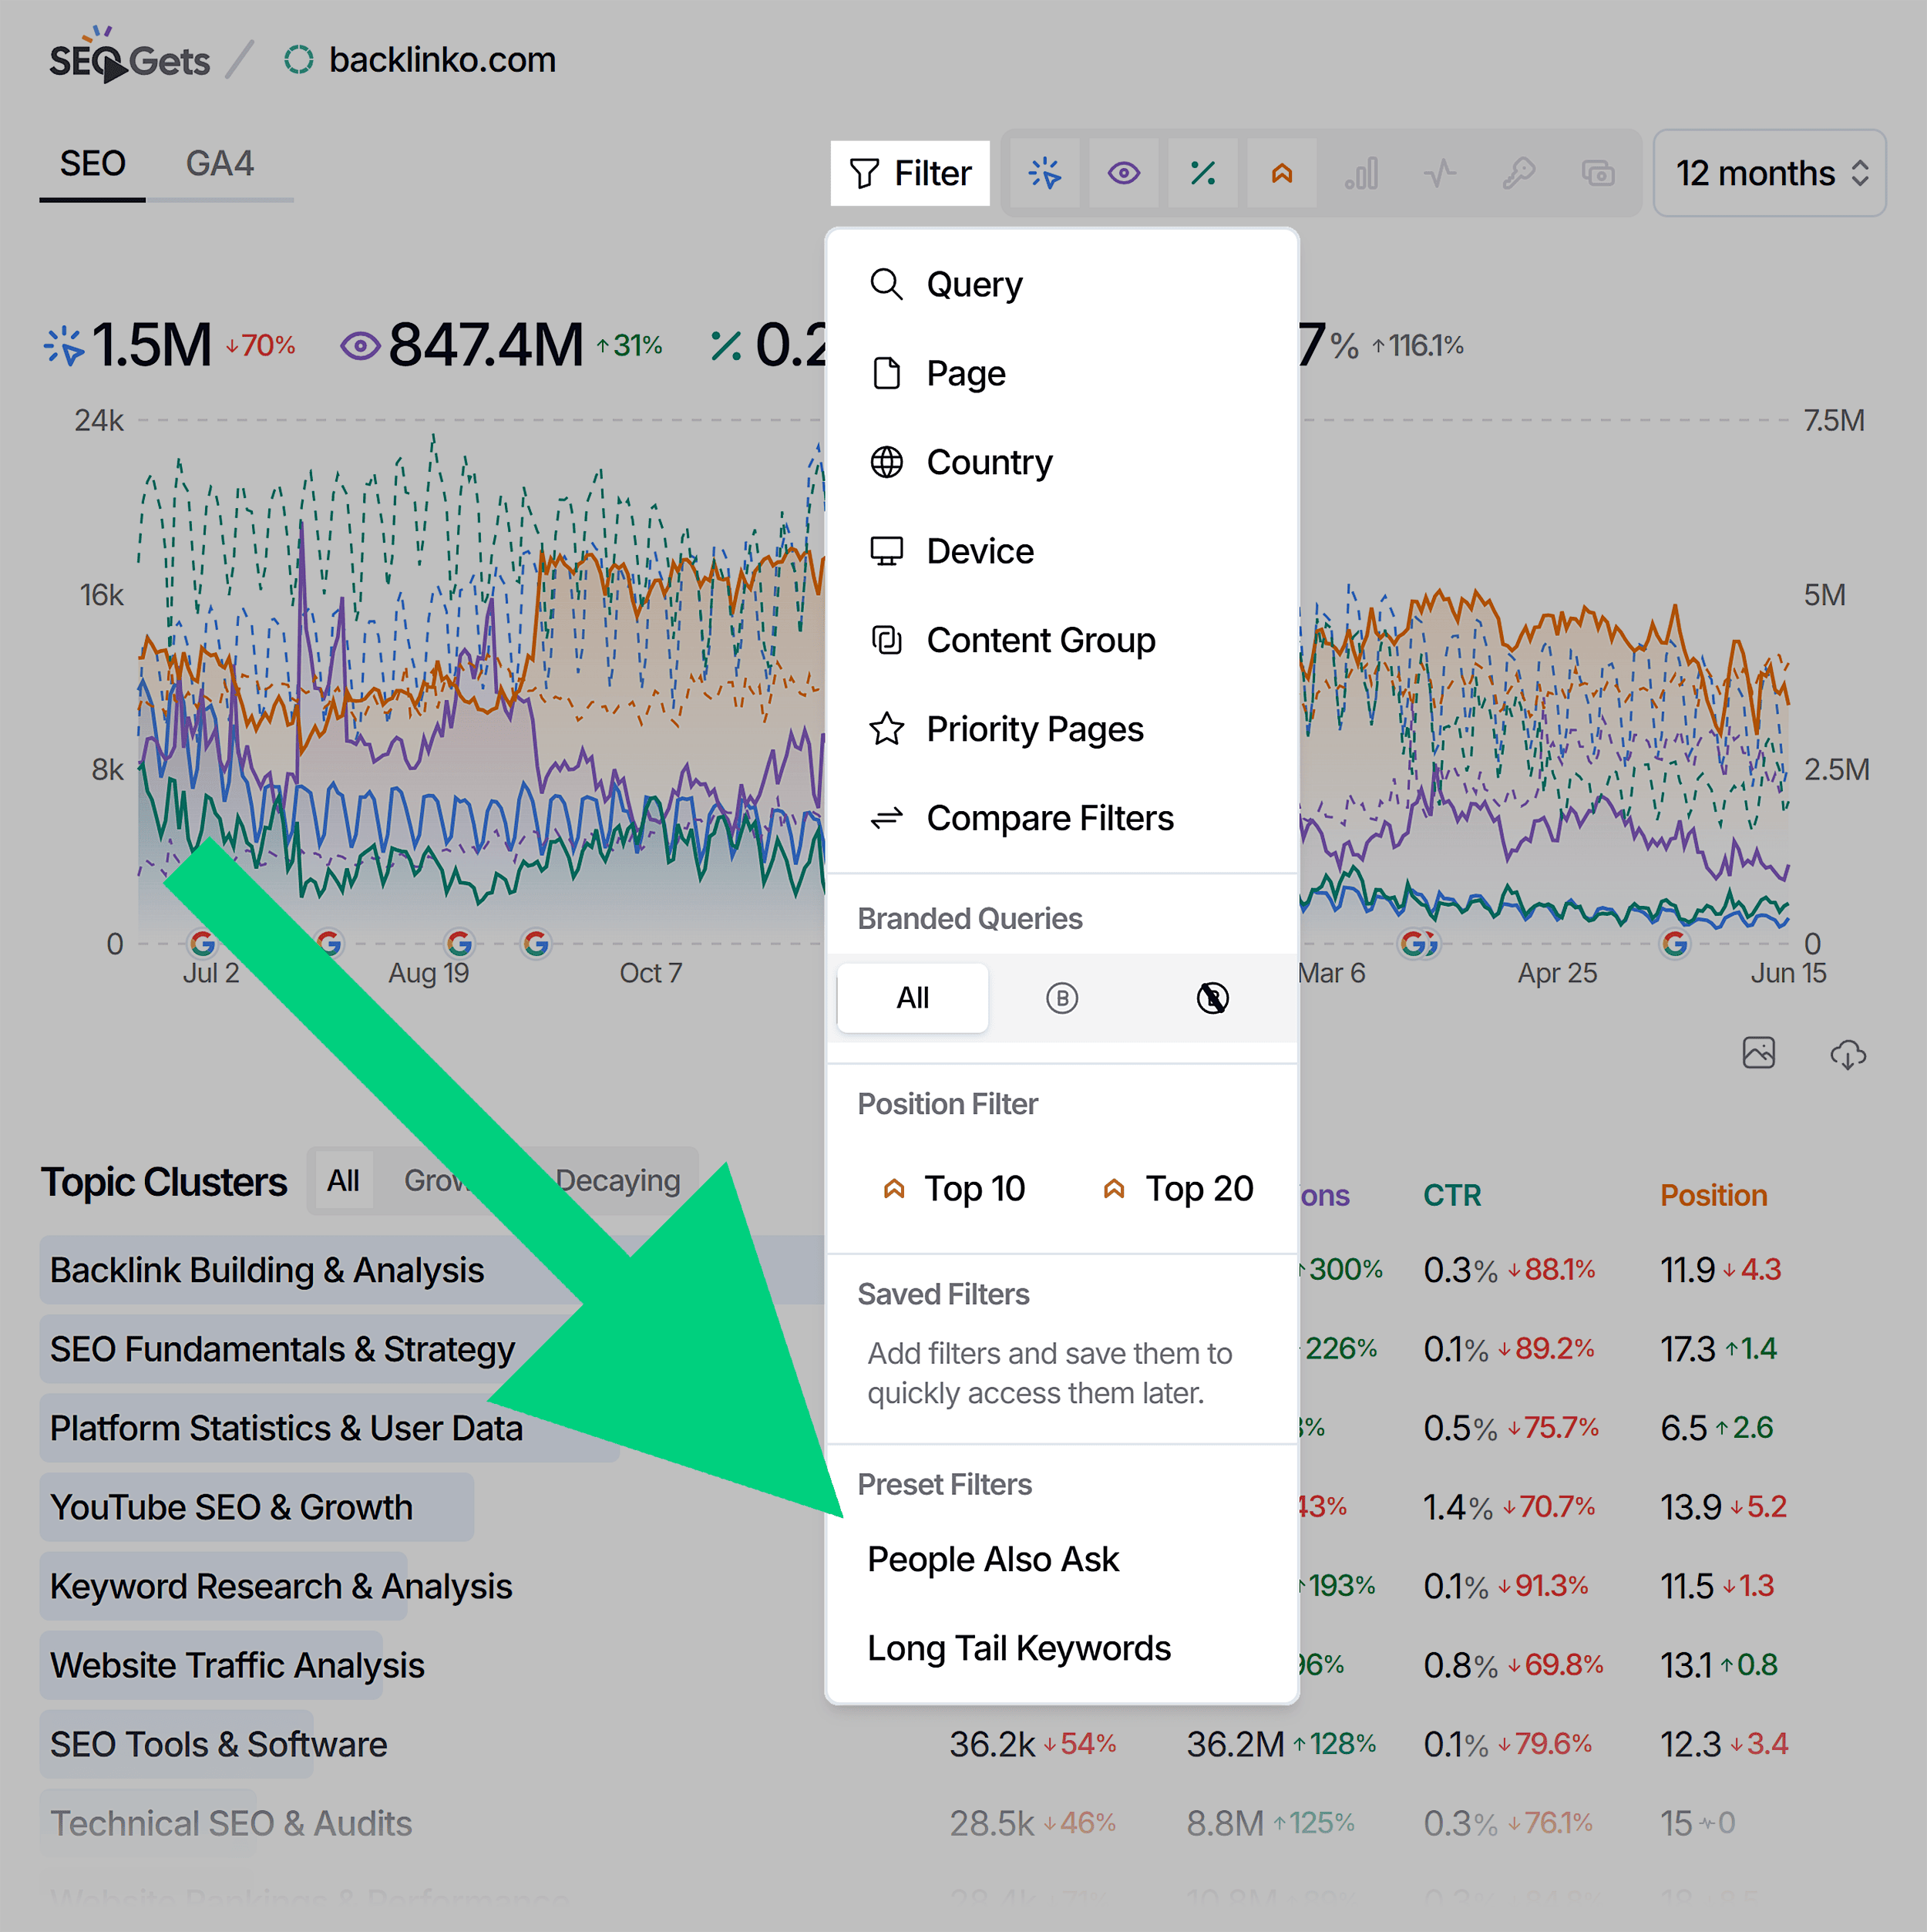Click the export chart image icon
This screenshot has width=1927, height=1932.
1759,1053
